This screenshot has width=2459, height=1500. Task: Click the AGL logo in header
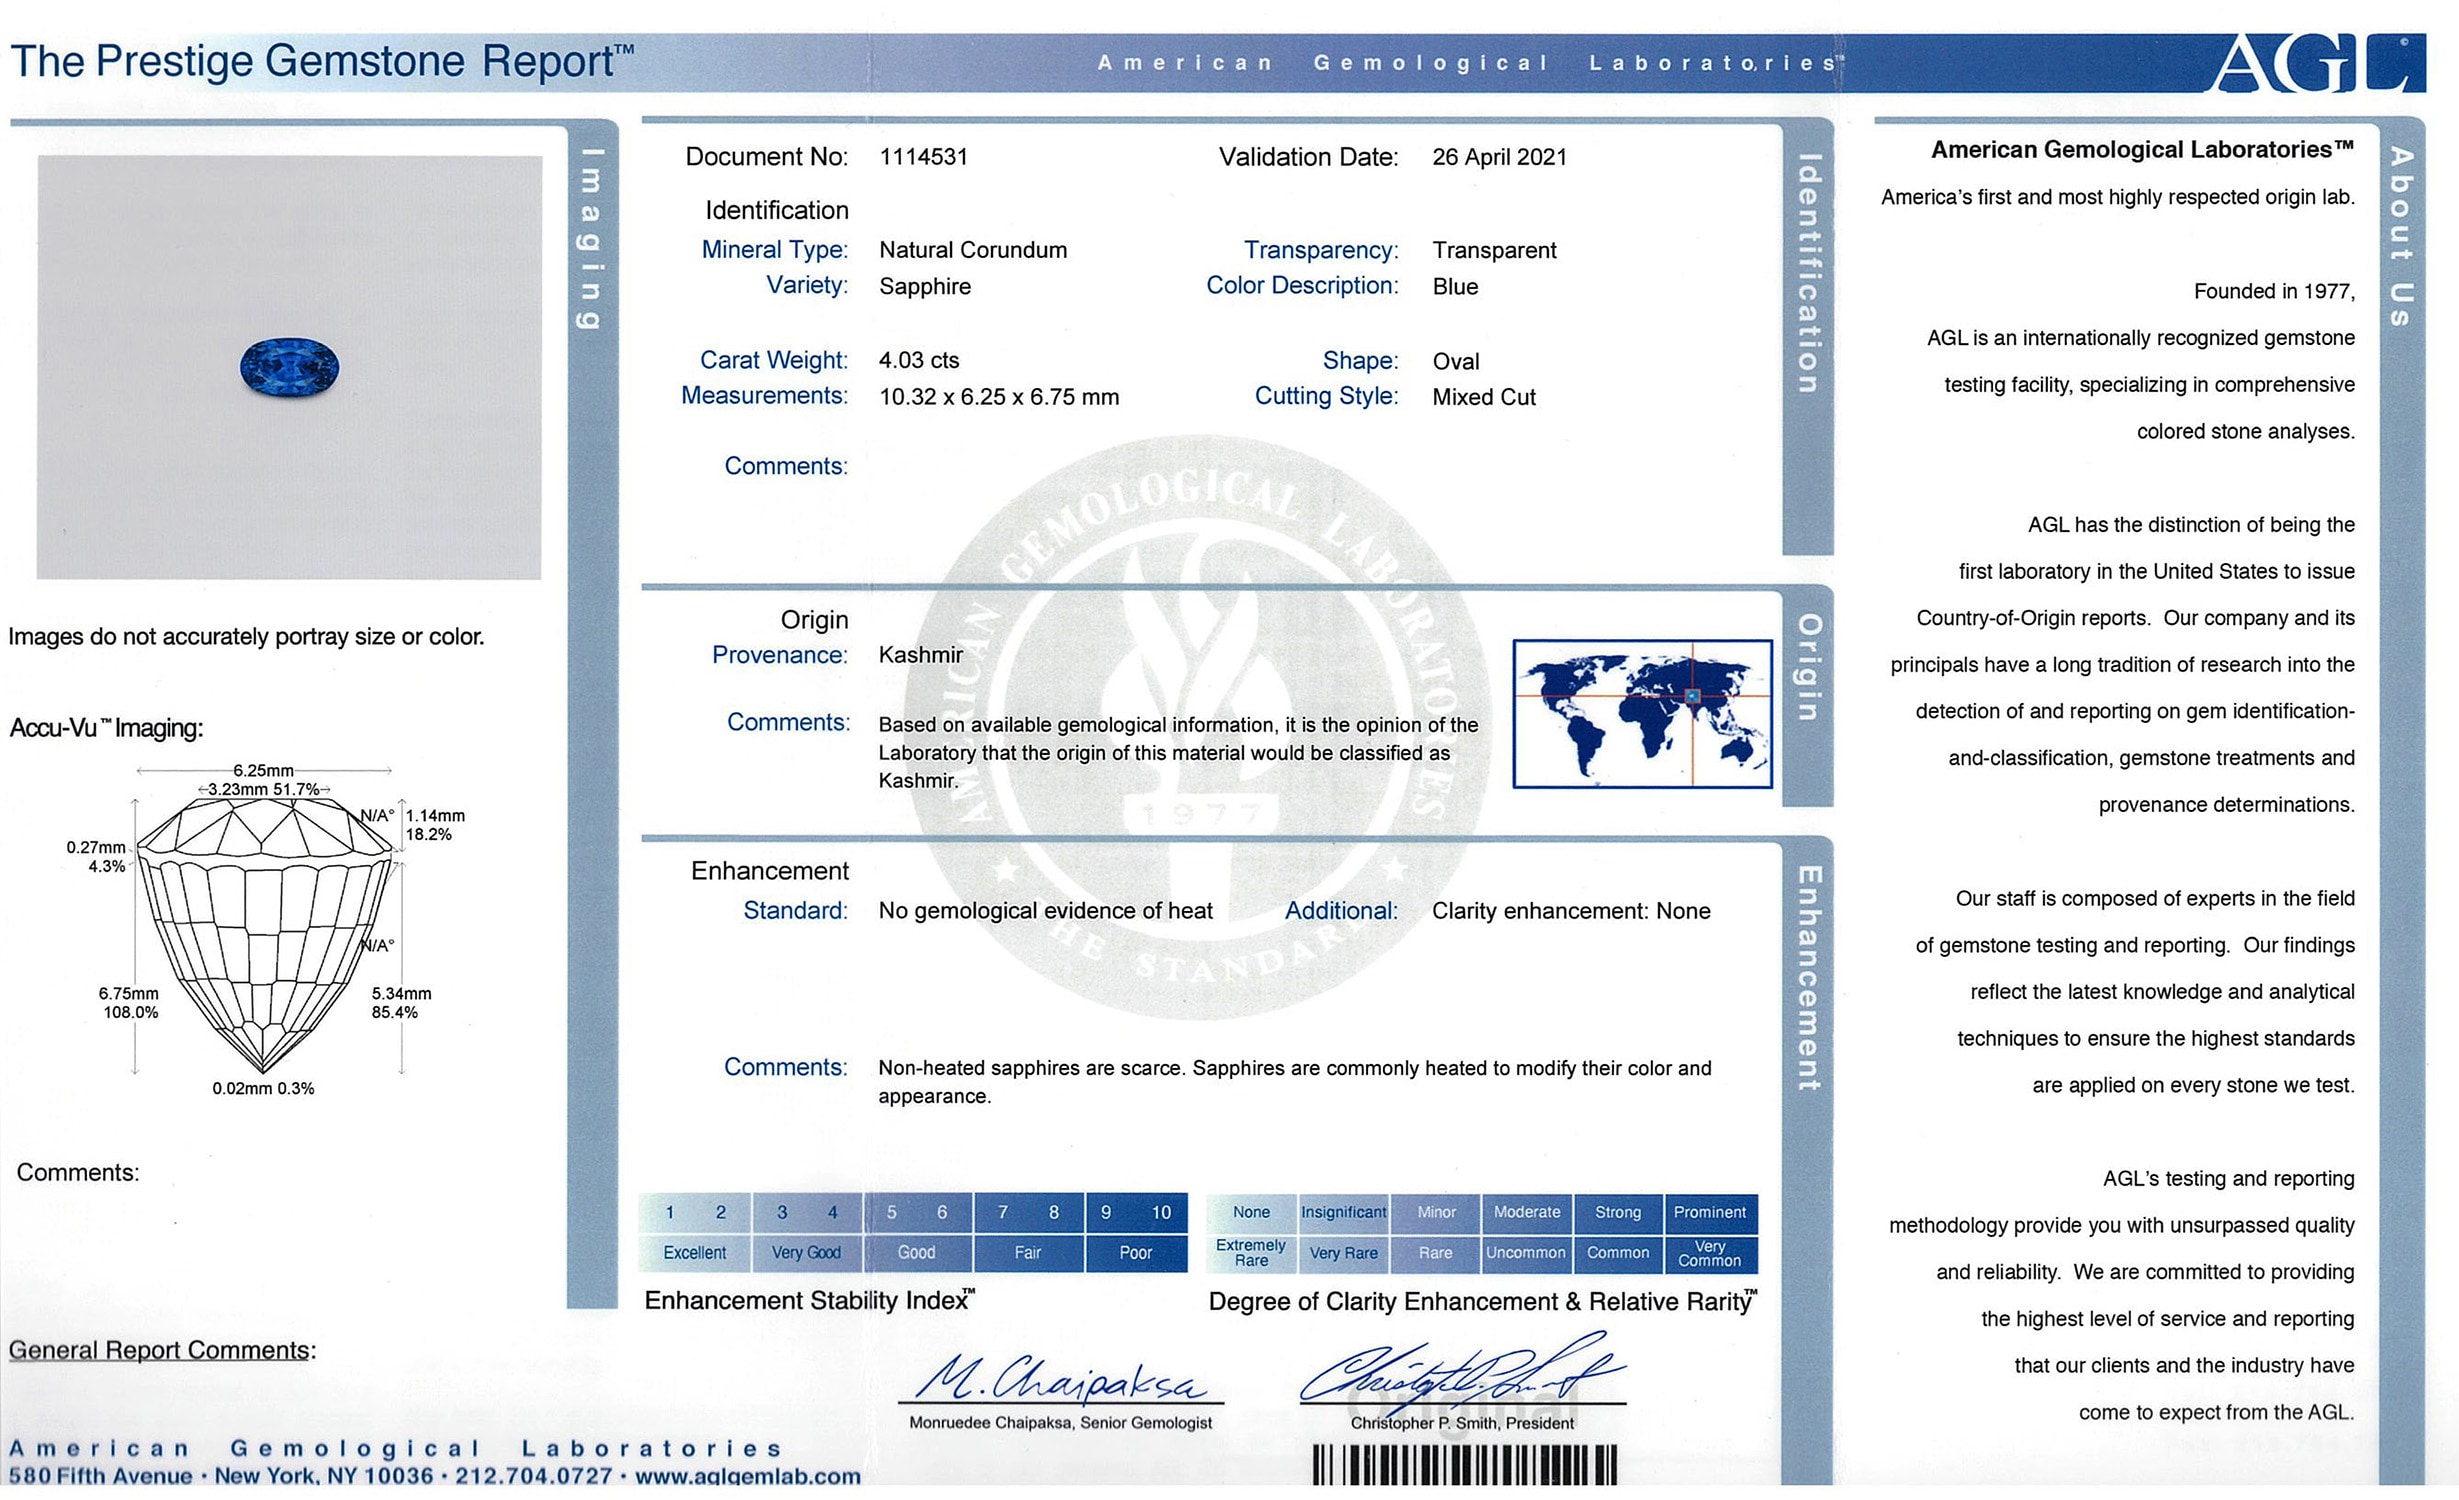coord(2318,64)
